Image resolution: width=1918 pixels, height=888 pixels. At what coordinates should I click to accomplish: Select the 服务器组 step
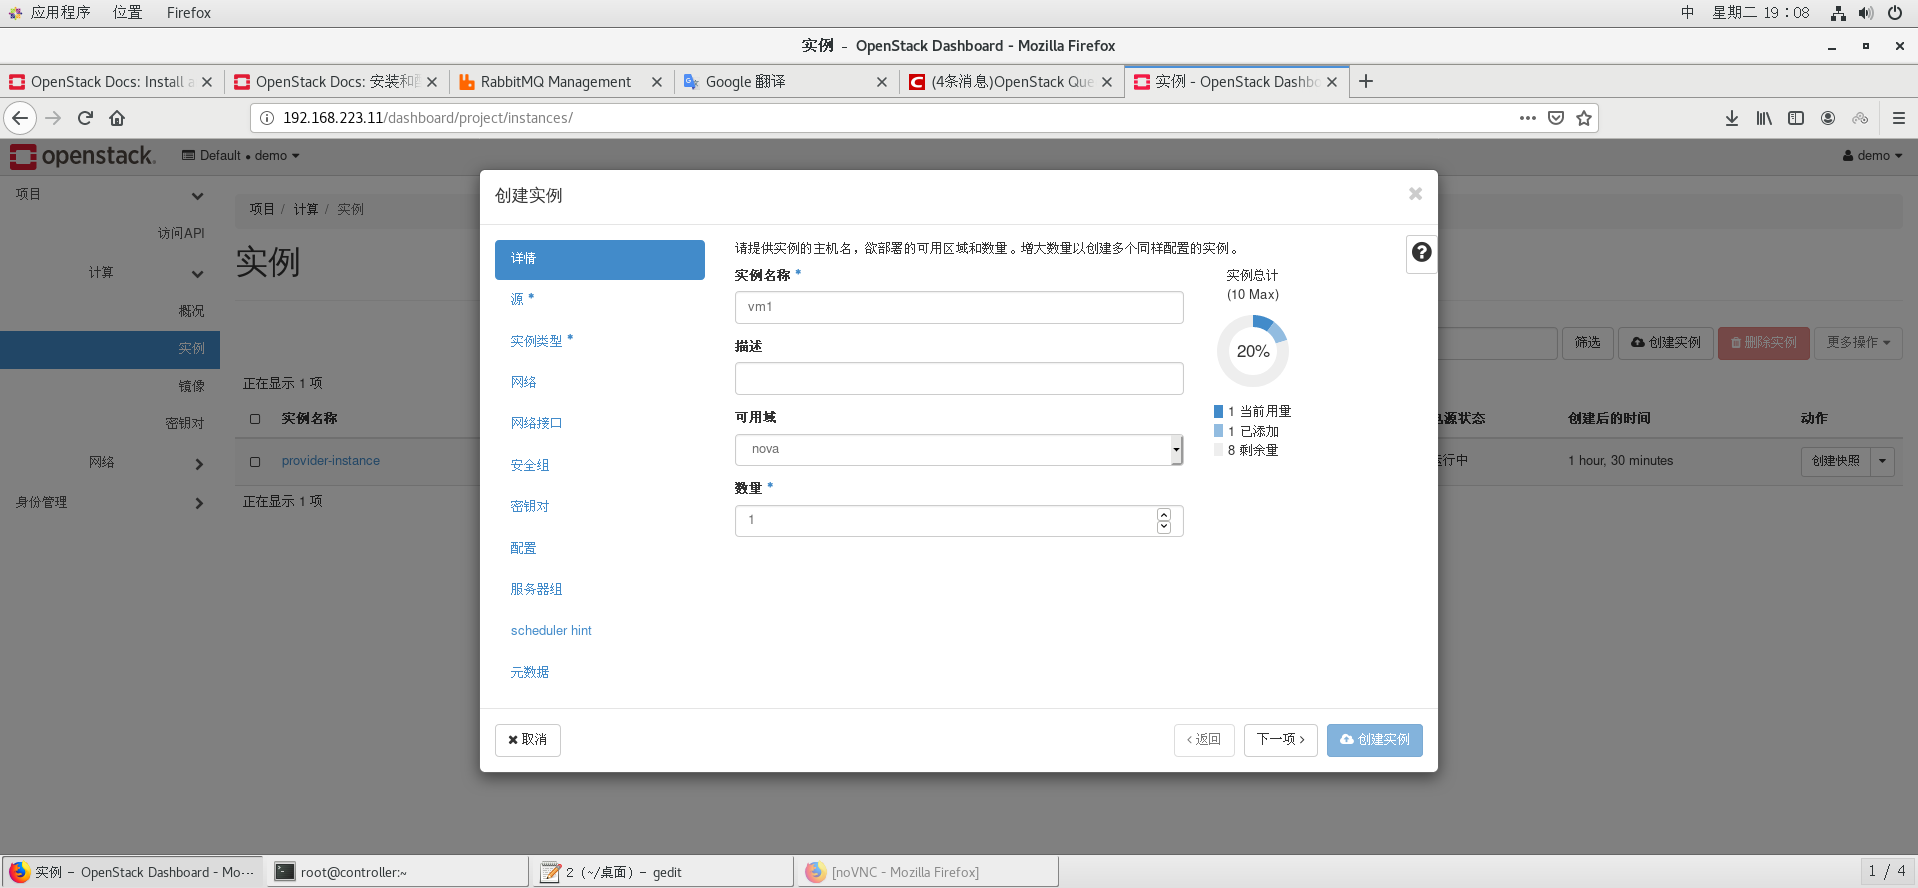pyautogui.click(x=536, y=589)
